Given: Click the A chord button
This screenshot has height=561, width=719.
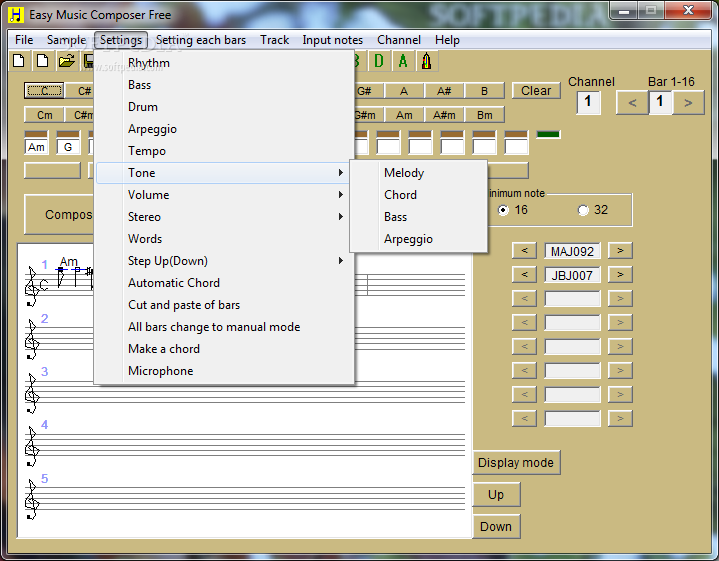Looking at the screenshot, I should tap(404, 91).
